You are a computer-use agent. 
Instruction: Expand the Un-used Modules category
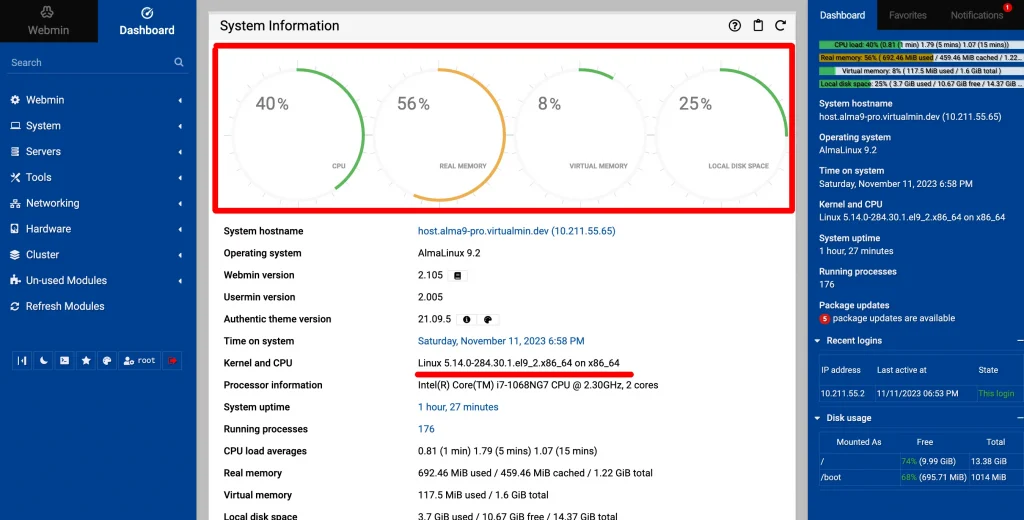click(x=97, y=280)
